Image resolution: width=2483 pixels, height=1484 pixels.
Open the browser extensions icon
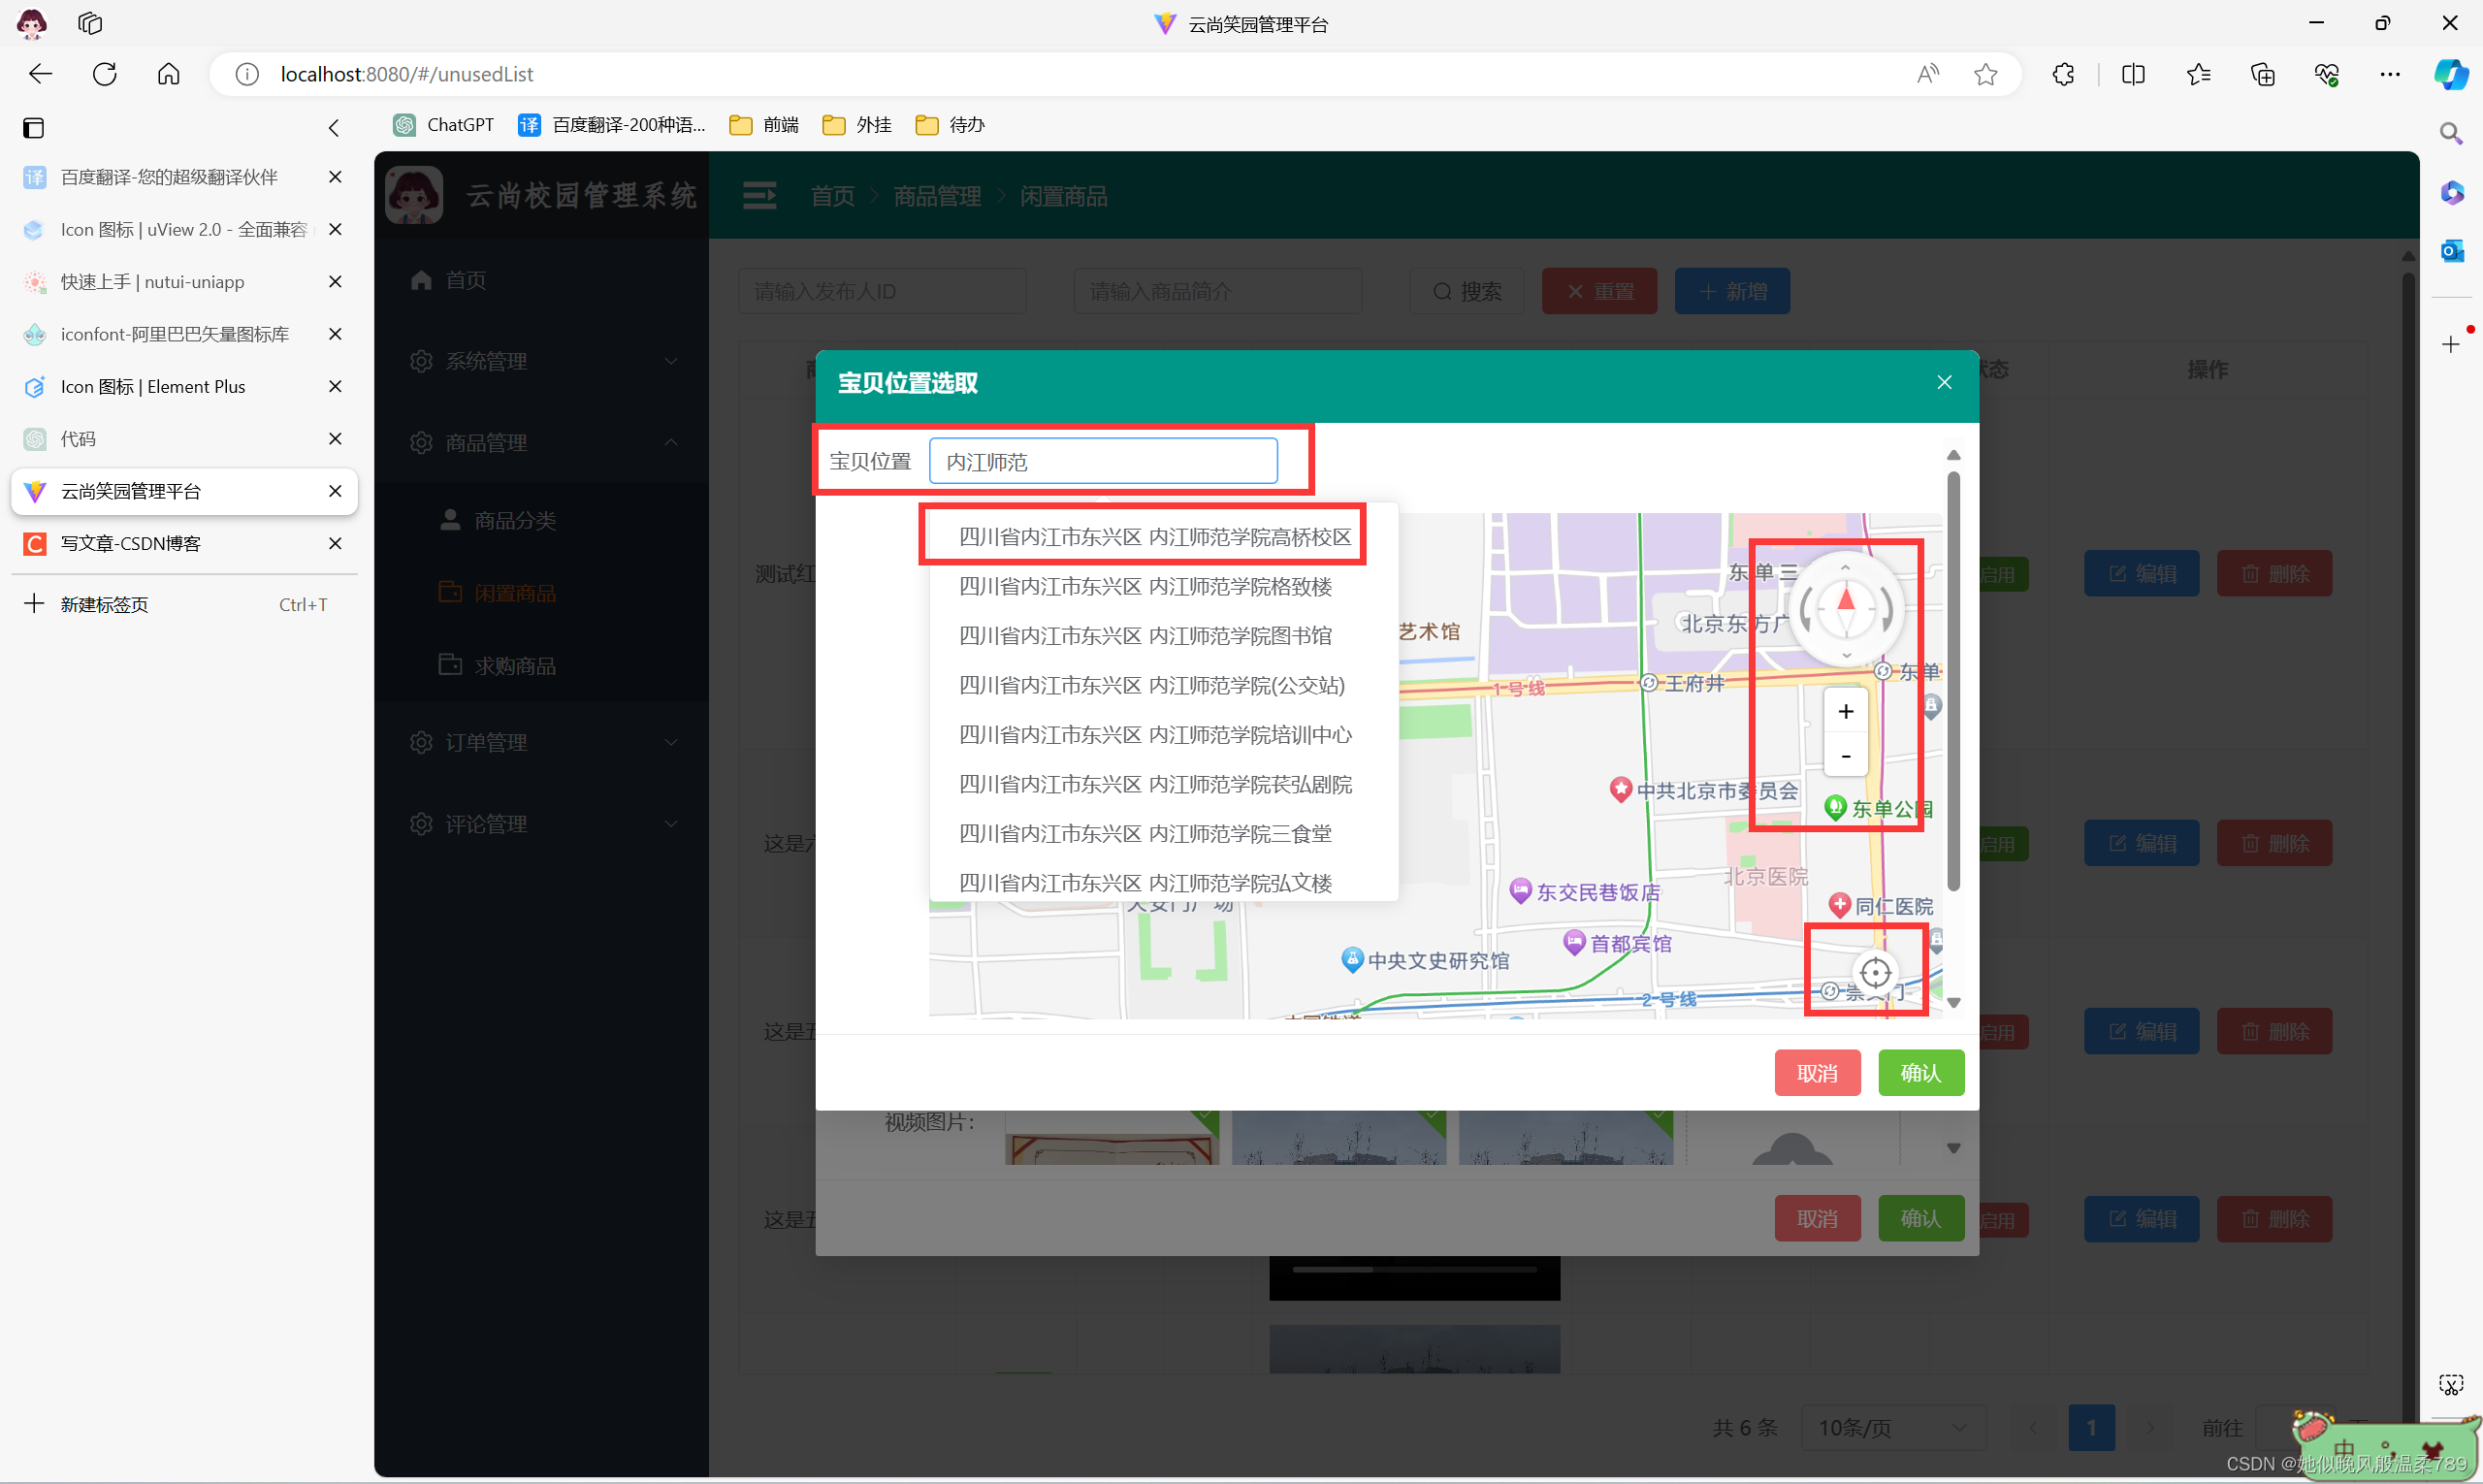[x=2063, y=74]
